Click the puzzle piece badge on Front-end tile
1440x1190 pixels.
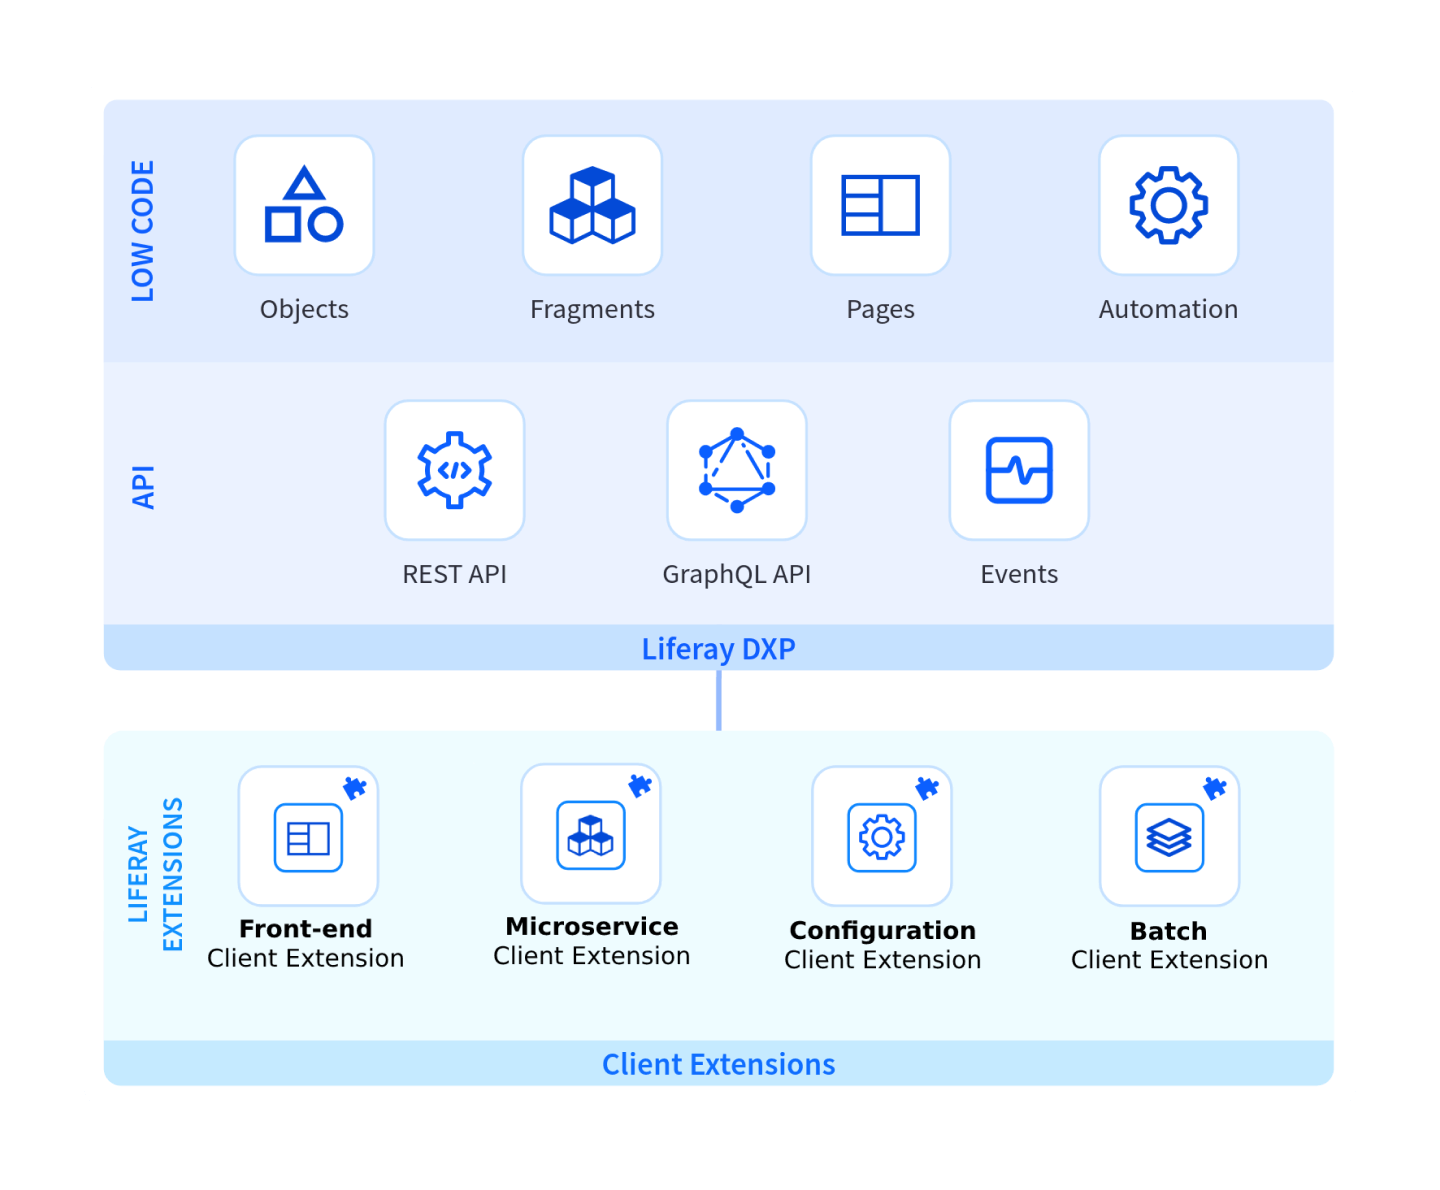point(355,788)
